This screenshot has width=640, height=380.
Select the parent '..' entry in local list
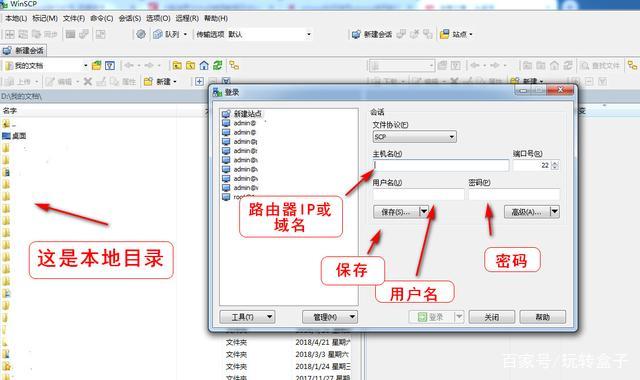[x=9, y=124]
